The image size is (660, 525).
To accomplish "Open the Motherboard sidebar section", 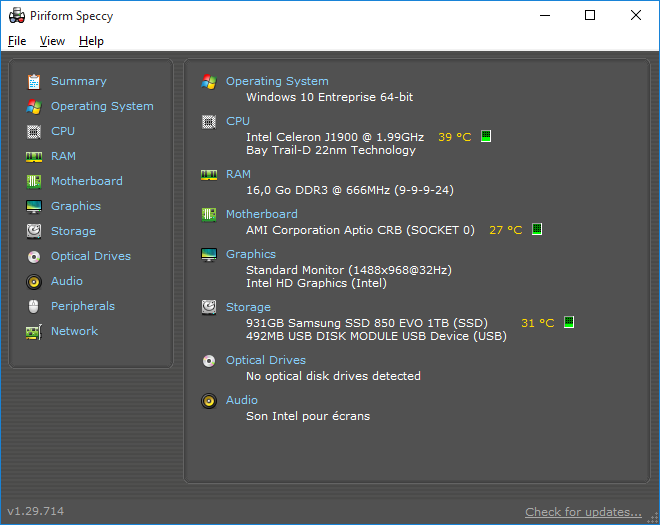I will [x=87, y=181].
